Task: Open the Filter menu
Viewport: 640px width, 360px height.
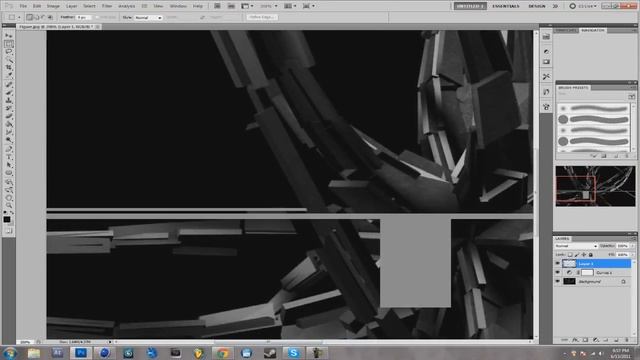Action: point(107,6)
